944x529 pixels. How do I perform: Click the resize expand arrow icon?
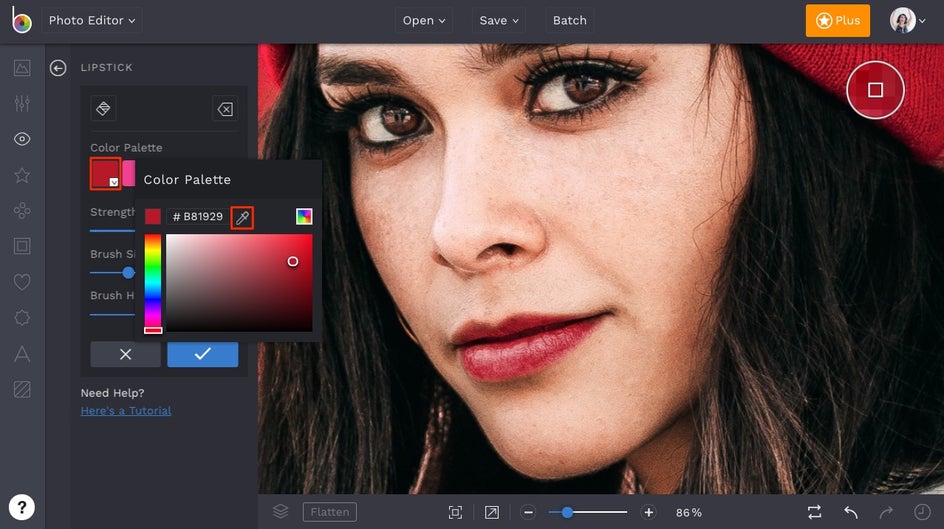coord(492,512)
